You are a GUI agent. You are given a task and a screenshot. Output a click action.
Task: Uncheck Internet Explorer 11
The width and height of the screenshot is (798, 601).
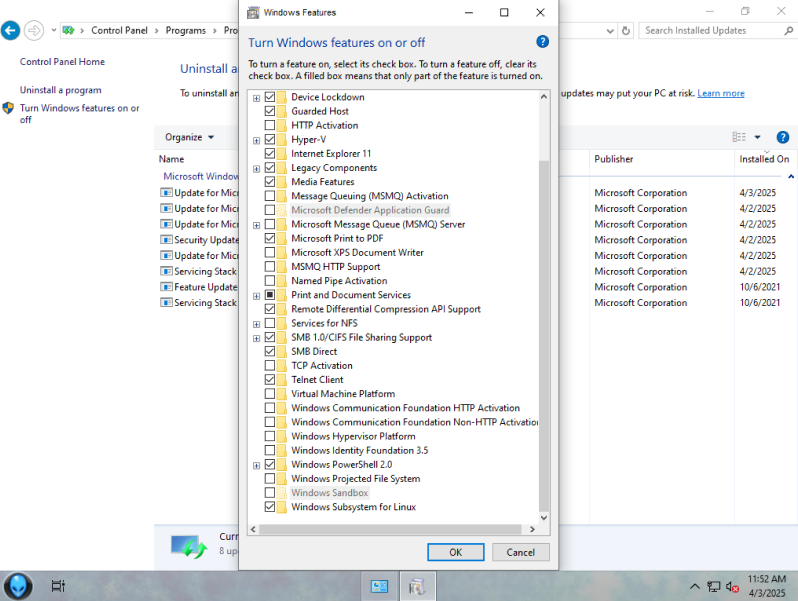point(270,153)
